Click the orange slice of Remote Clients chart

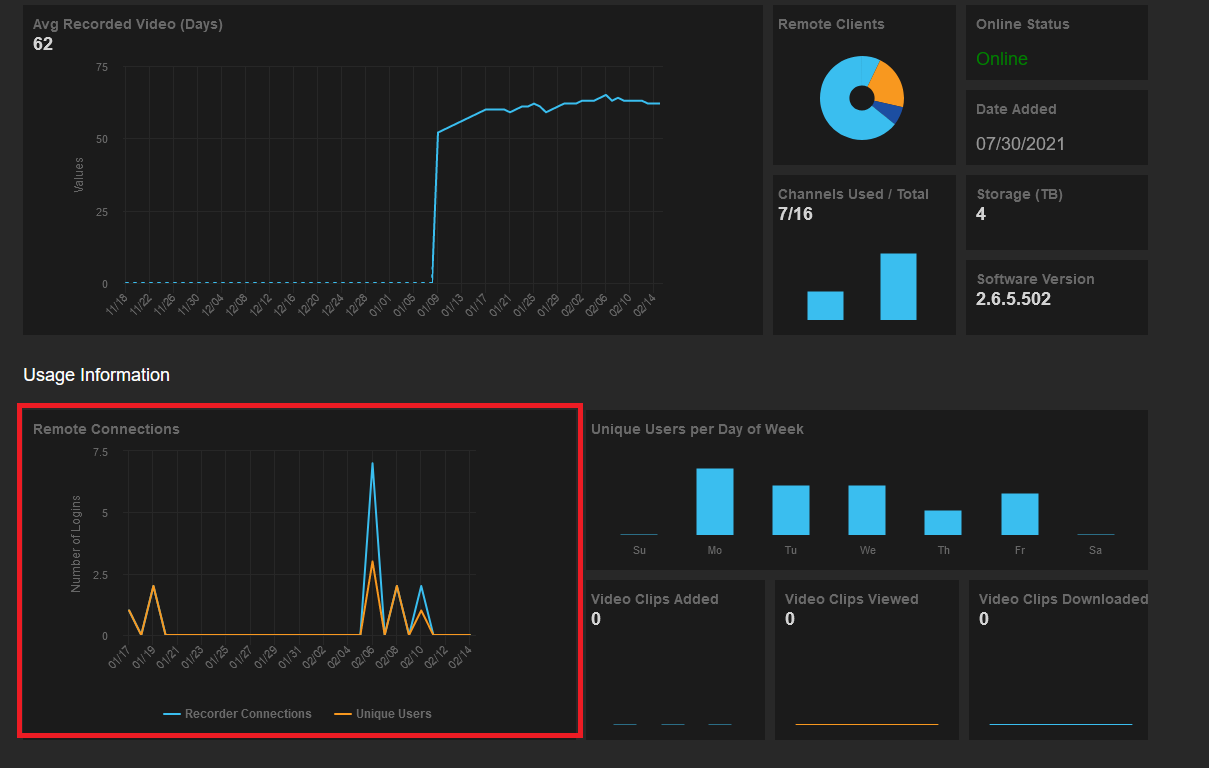(888, 85)
